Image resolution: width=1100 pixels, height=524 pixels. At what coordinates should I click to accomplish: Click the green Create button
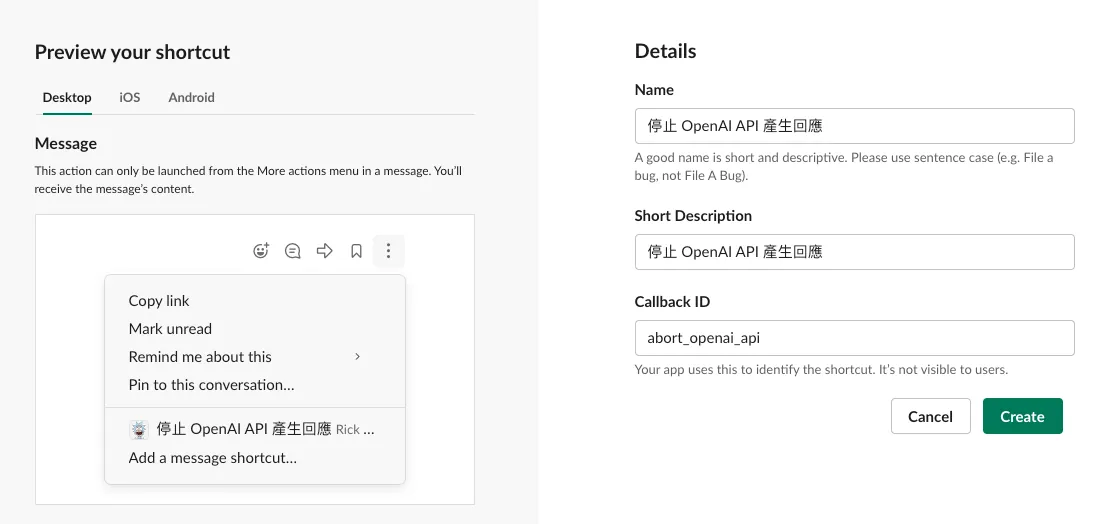tap(1022, 416)
